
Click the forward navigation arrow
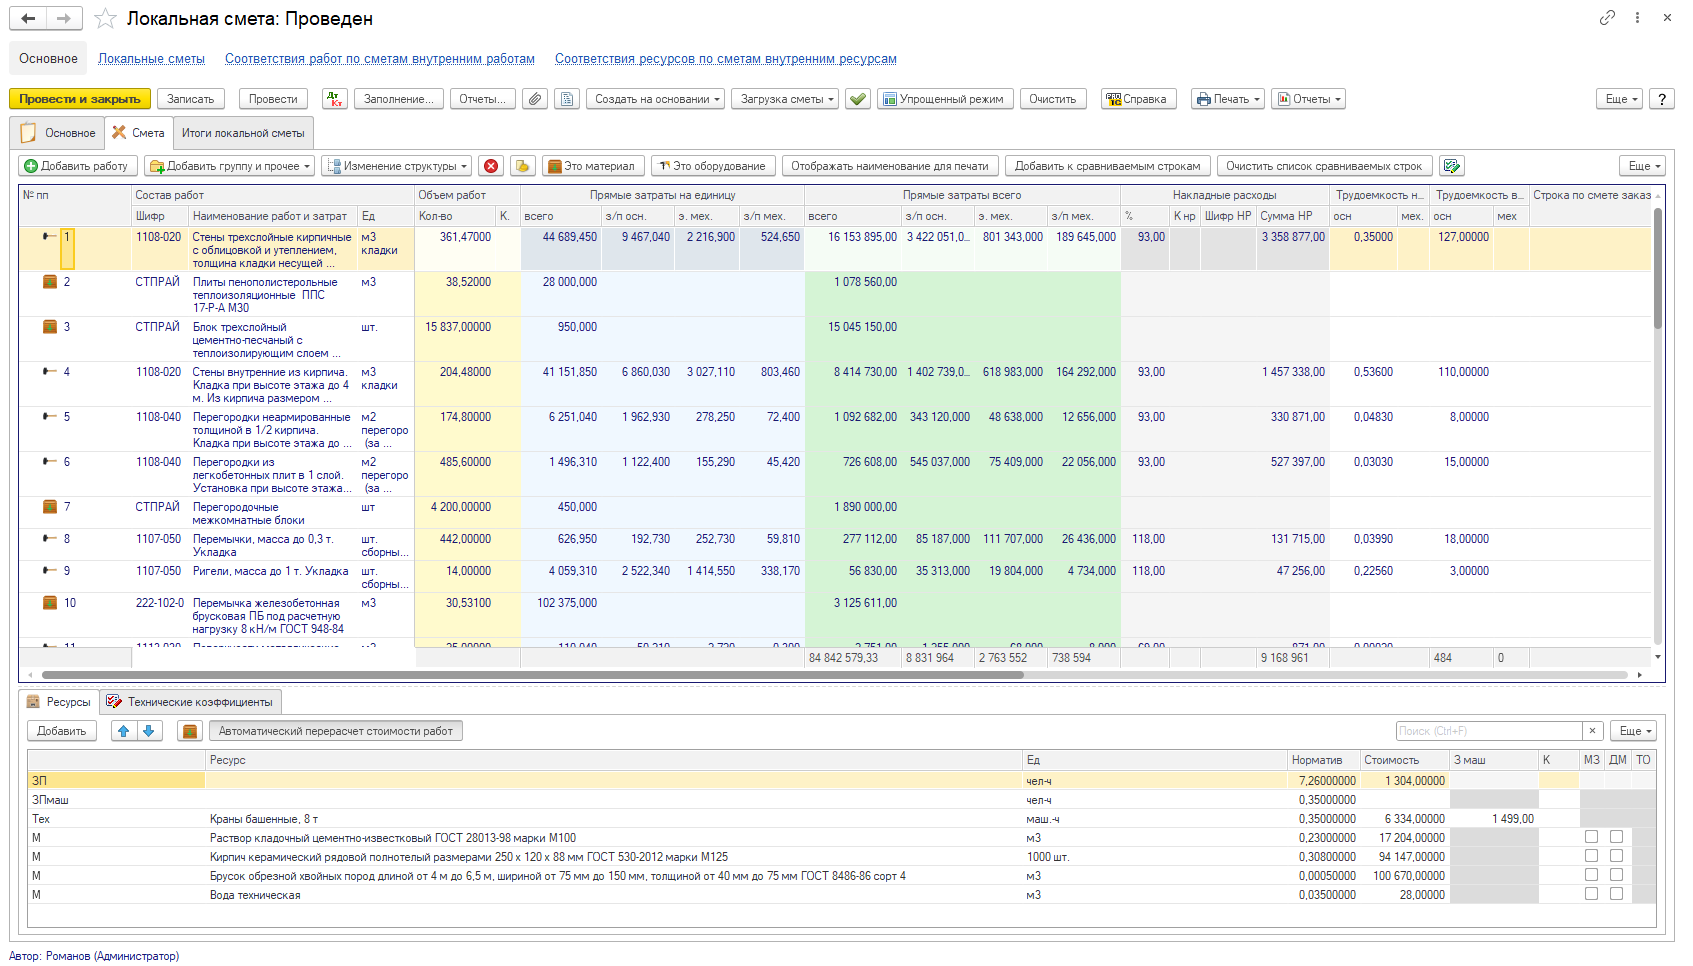pyautogui.click(x=64, y=18)
